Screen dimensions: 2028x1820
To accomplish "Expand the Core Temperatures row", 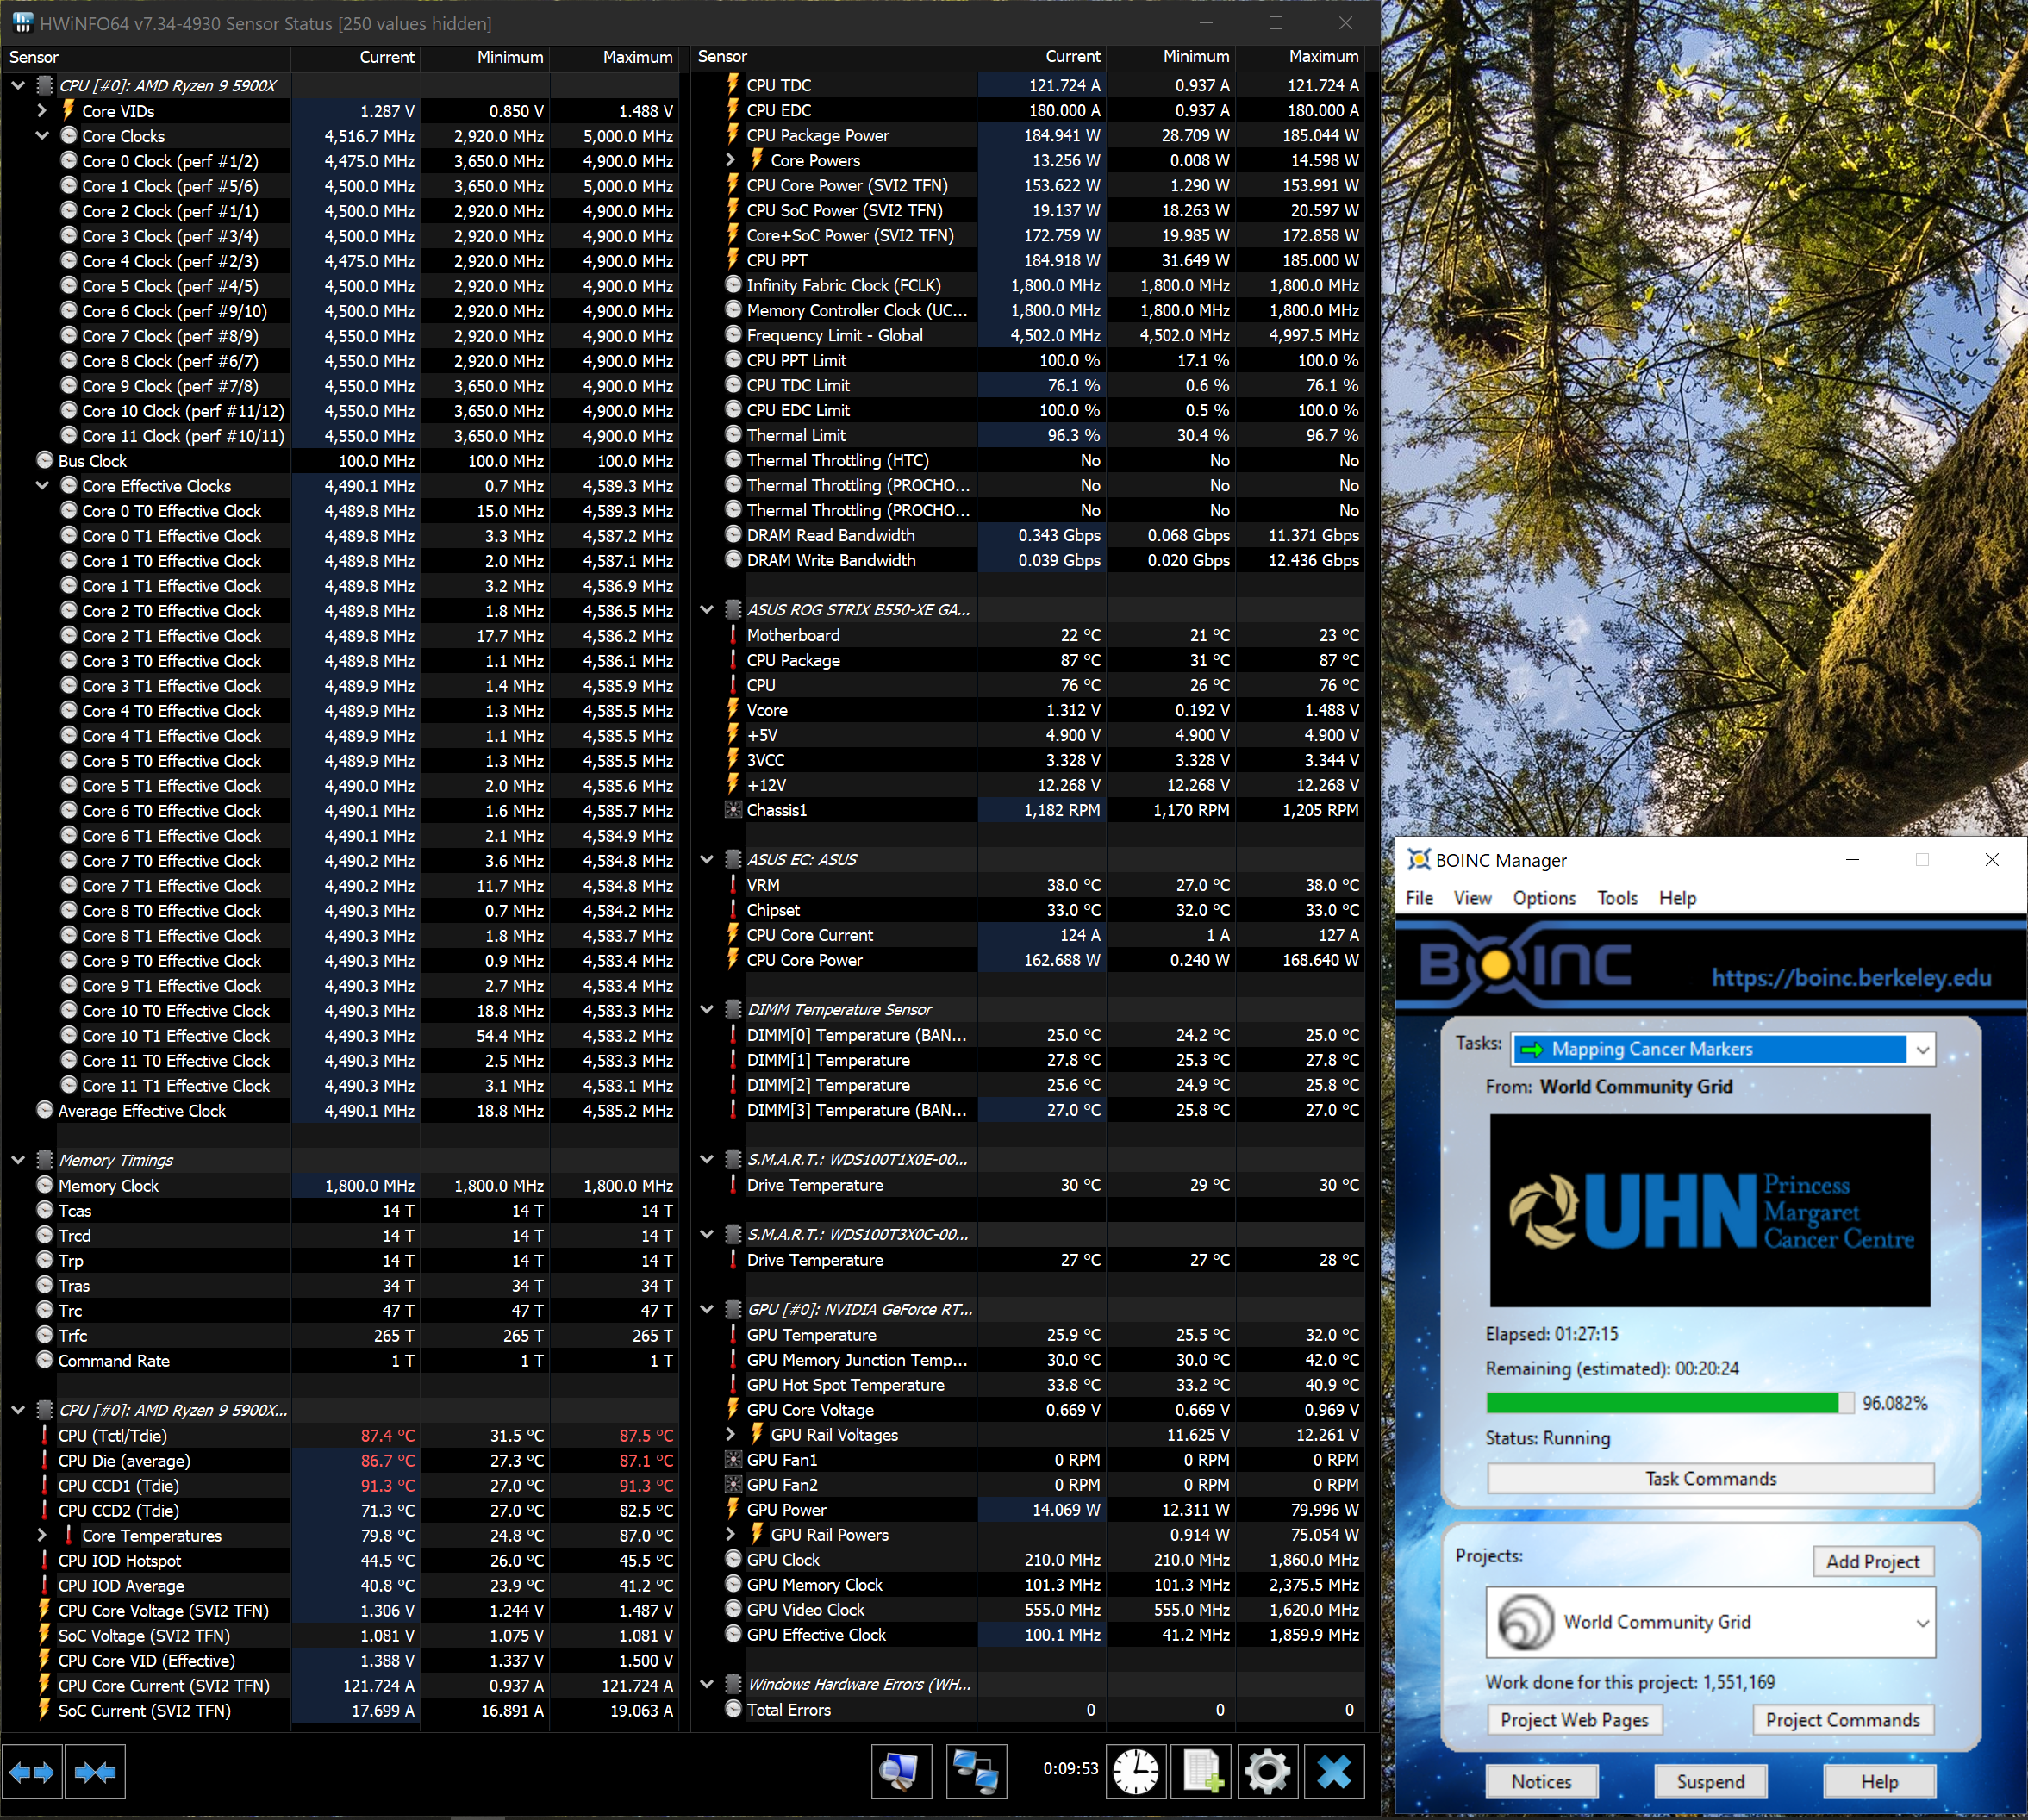I will pos(42,1535).
